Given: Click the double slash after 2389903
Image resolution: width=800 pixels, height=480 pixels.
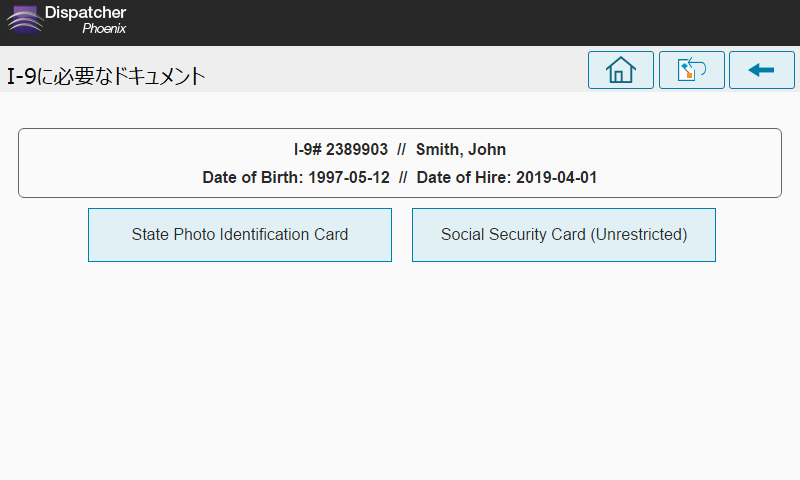Looking at the screenshot, I should point(402,149).
